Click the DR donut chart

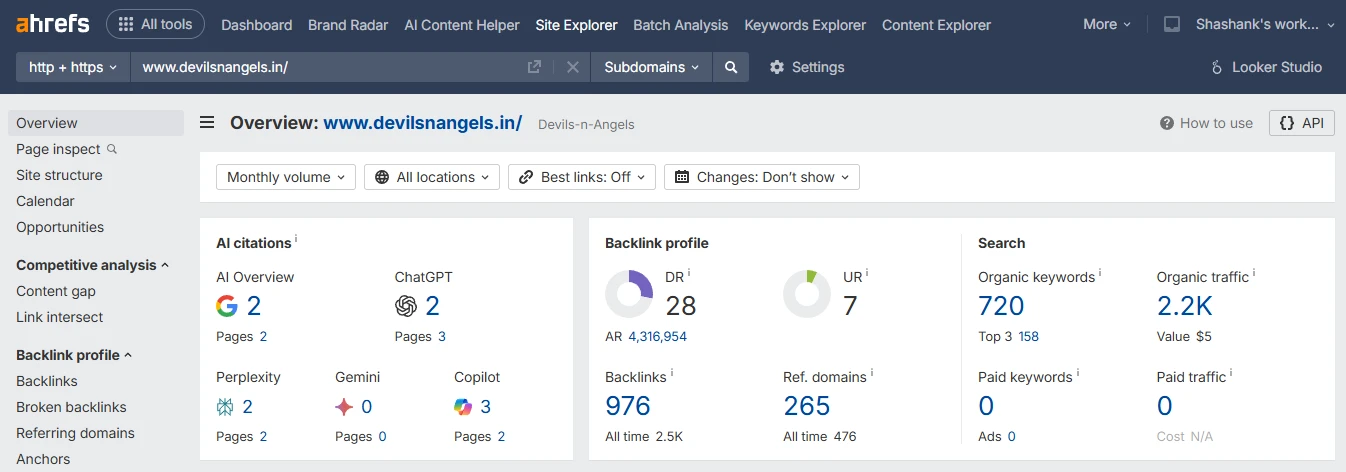(629, 294)
